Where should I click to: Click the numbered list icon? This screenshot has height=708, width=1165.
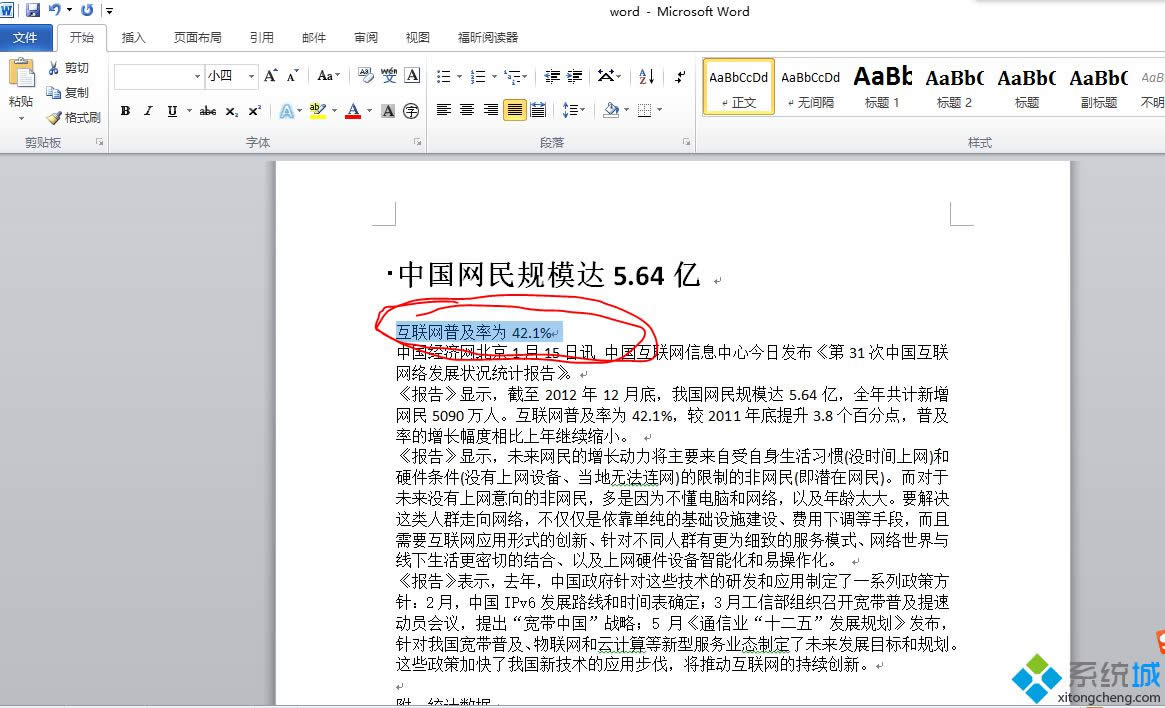(x=478, y=76)
